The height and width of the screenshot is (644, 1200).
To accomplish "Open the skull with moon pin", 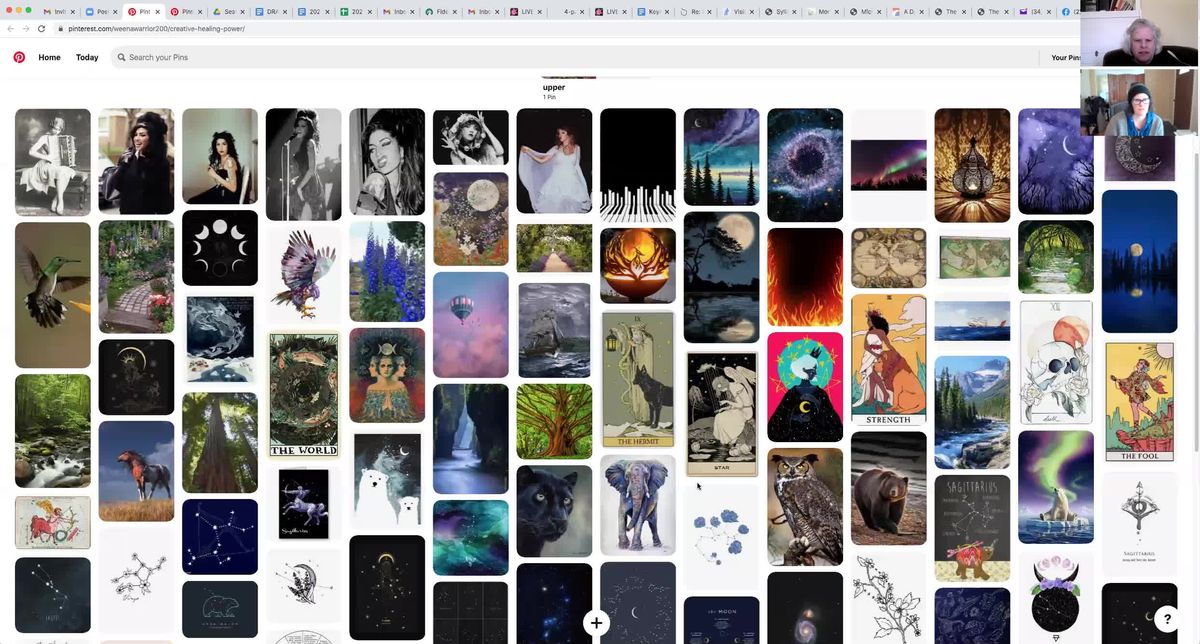I will click(x=1056, y=362).
